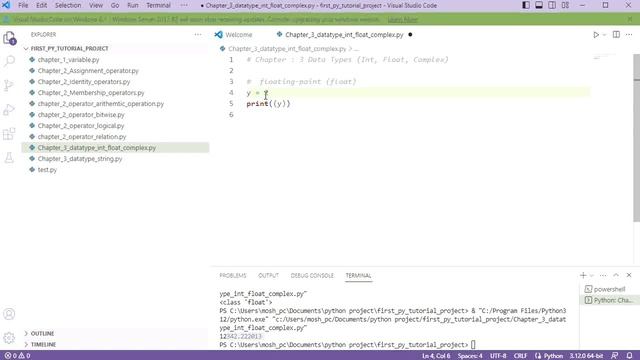Select Python terminal instance in list
The height and width of the screenshot is (360, 640).
click(609, 300)
